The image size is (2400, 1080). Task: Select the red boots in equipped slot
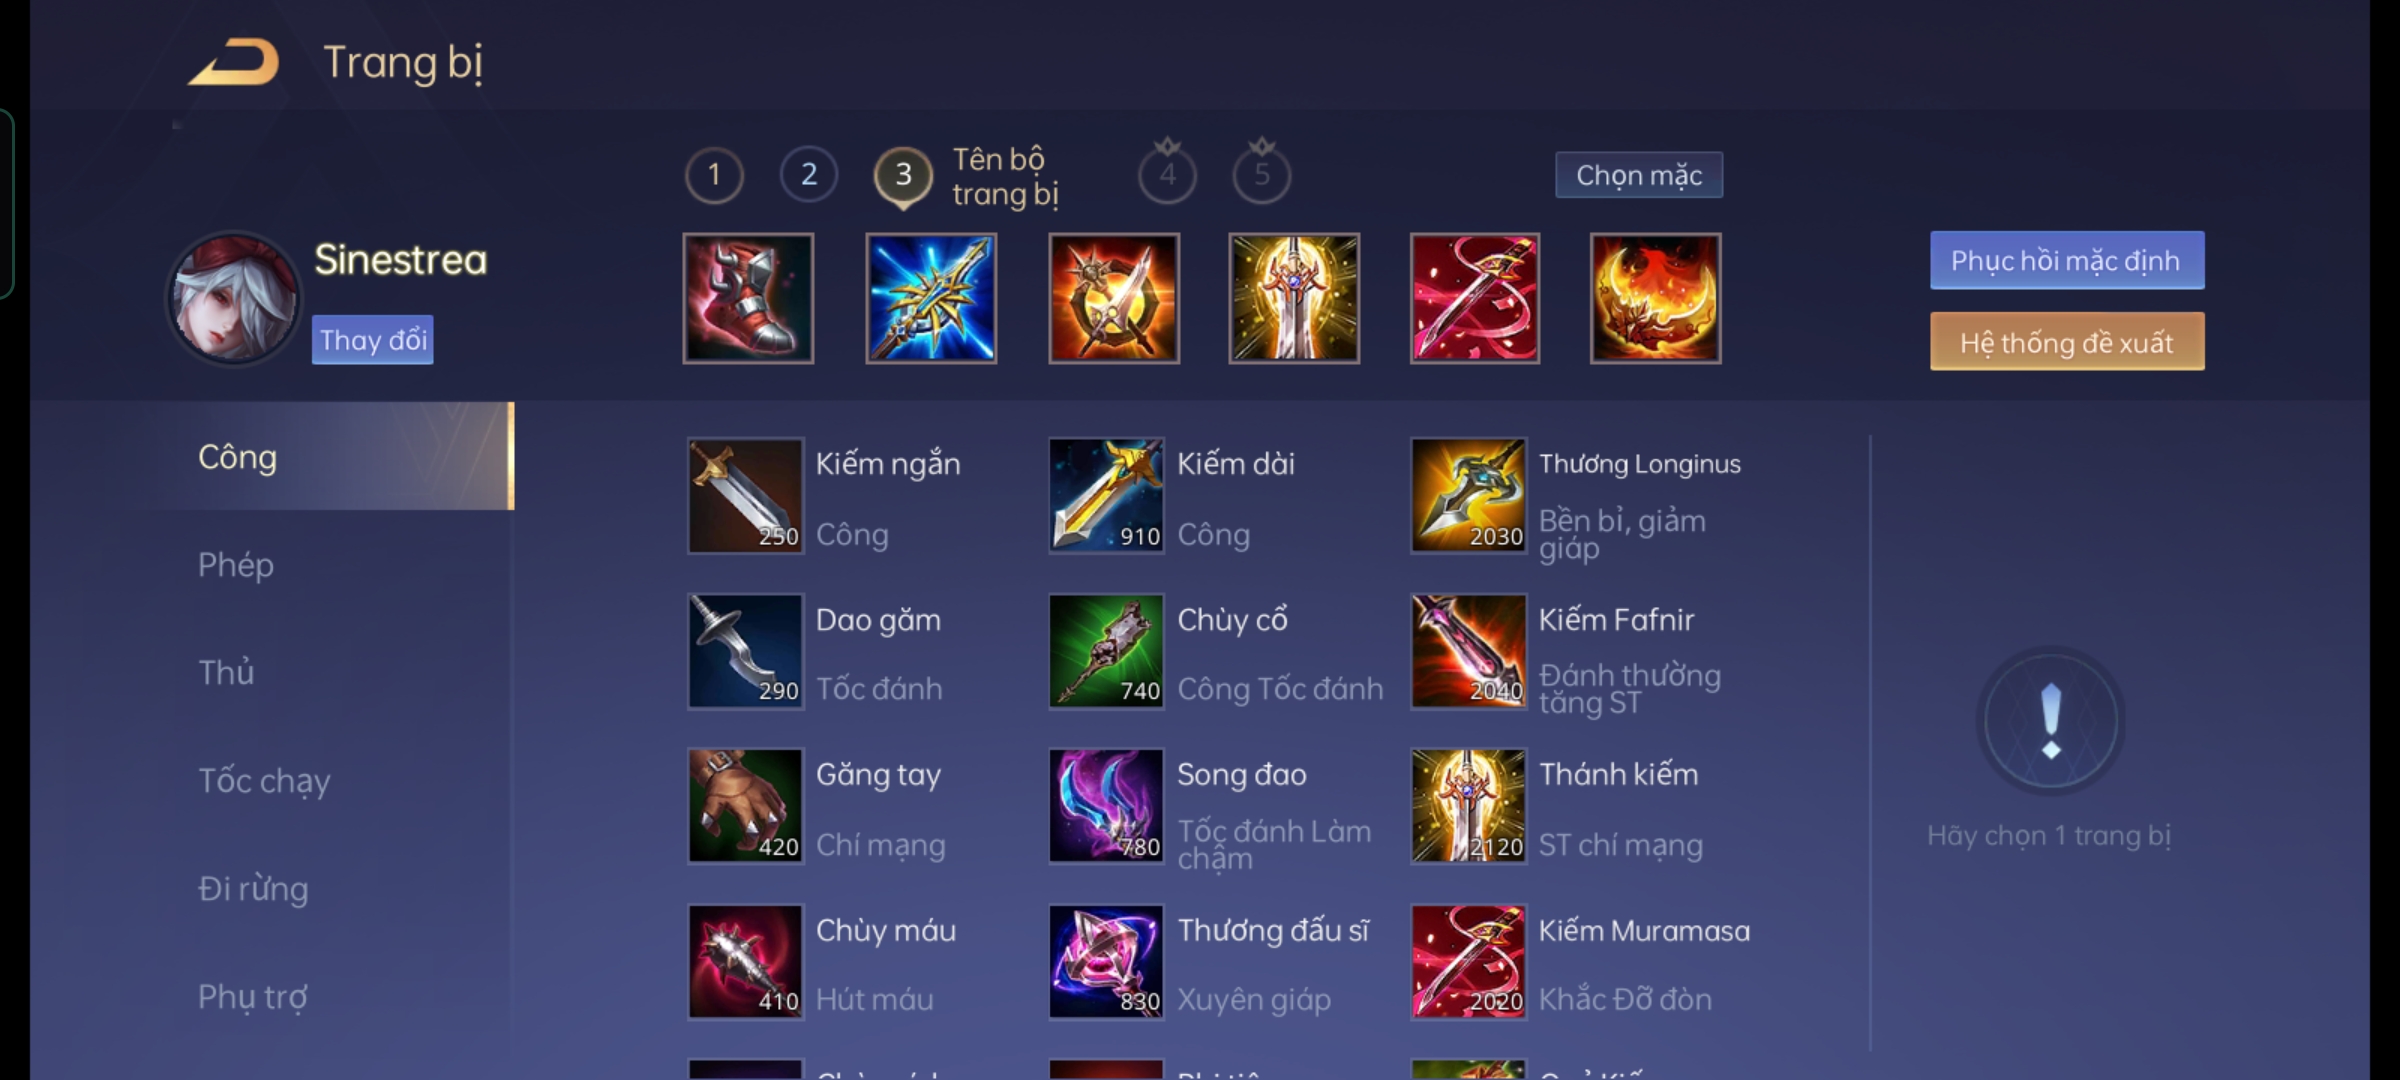748,298
